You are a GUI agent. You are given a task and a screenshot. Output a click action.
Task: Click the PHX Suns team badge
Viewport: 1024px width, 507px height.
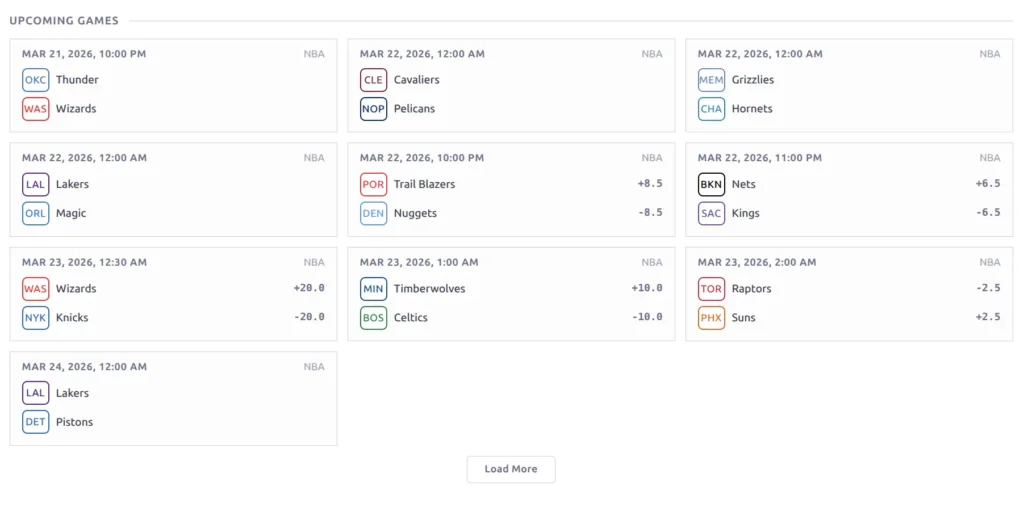711,318
